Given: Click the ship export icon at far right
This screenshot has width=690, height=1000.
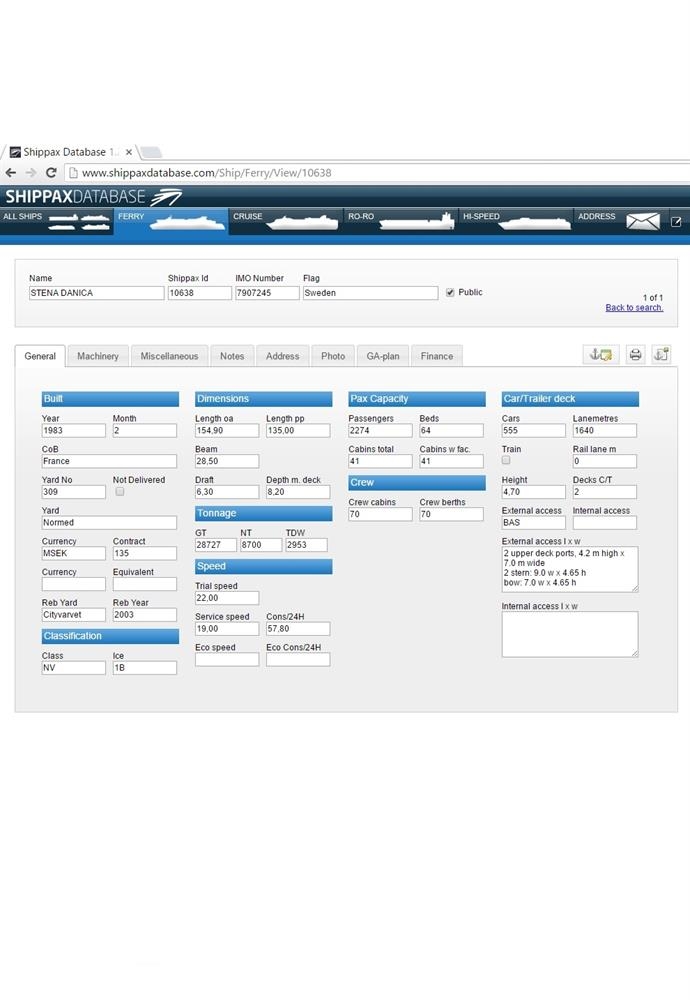Looking at the screenshot, I should (x=661, y=355).
